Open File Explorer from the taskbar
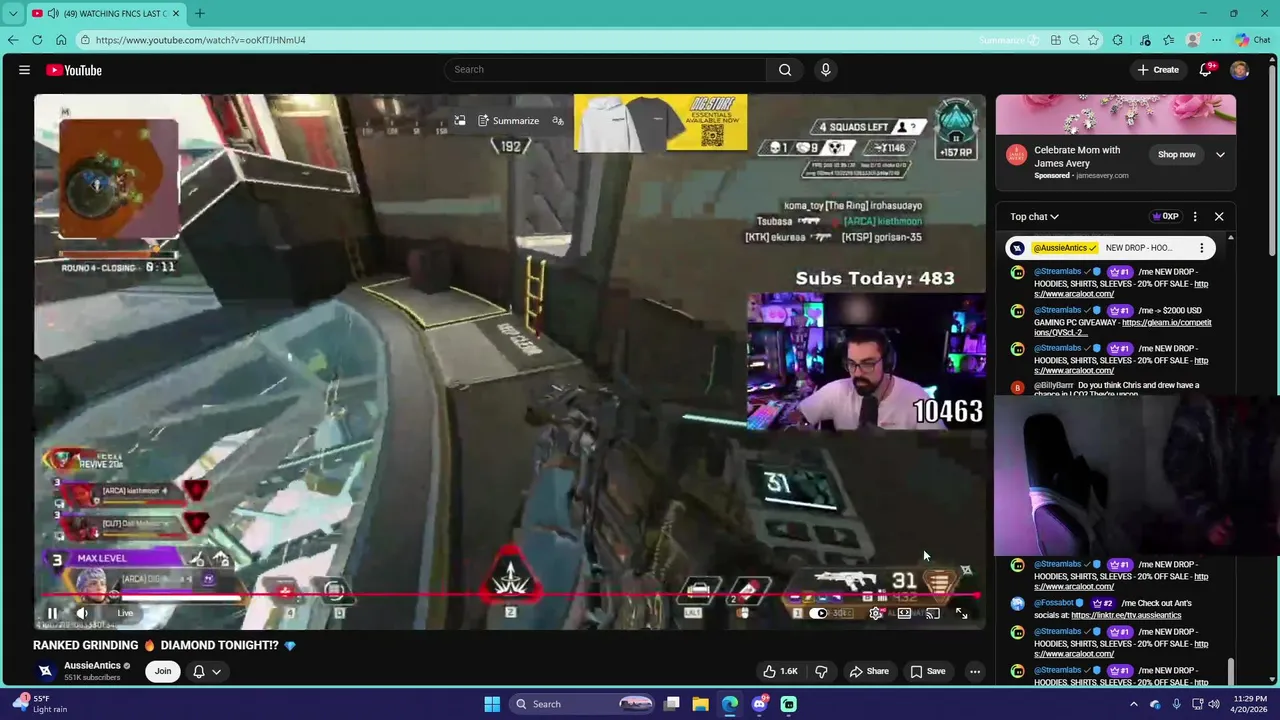The image size is (1280, 720). point(701,704)
